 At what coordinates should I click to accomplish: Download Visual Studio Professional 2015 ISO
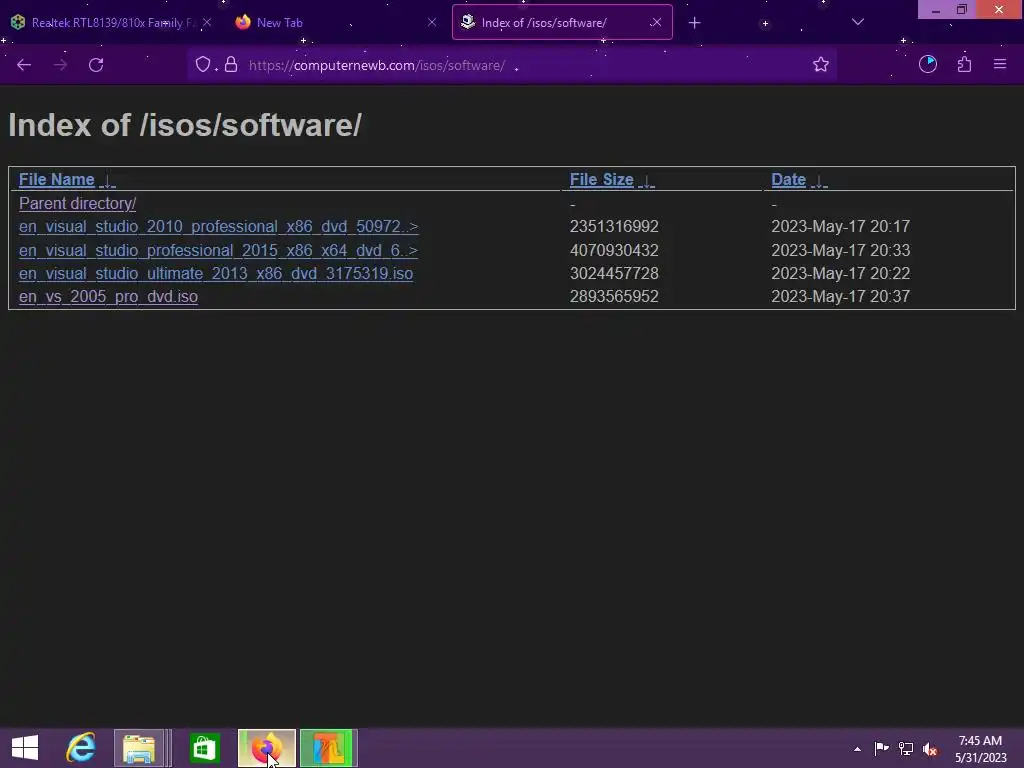218,250
